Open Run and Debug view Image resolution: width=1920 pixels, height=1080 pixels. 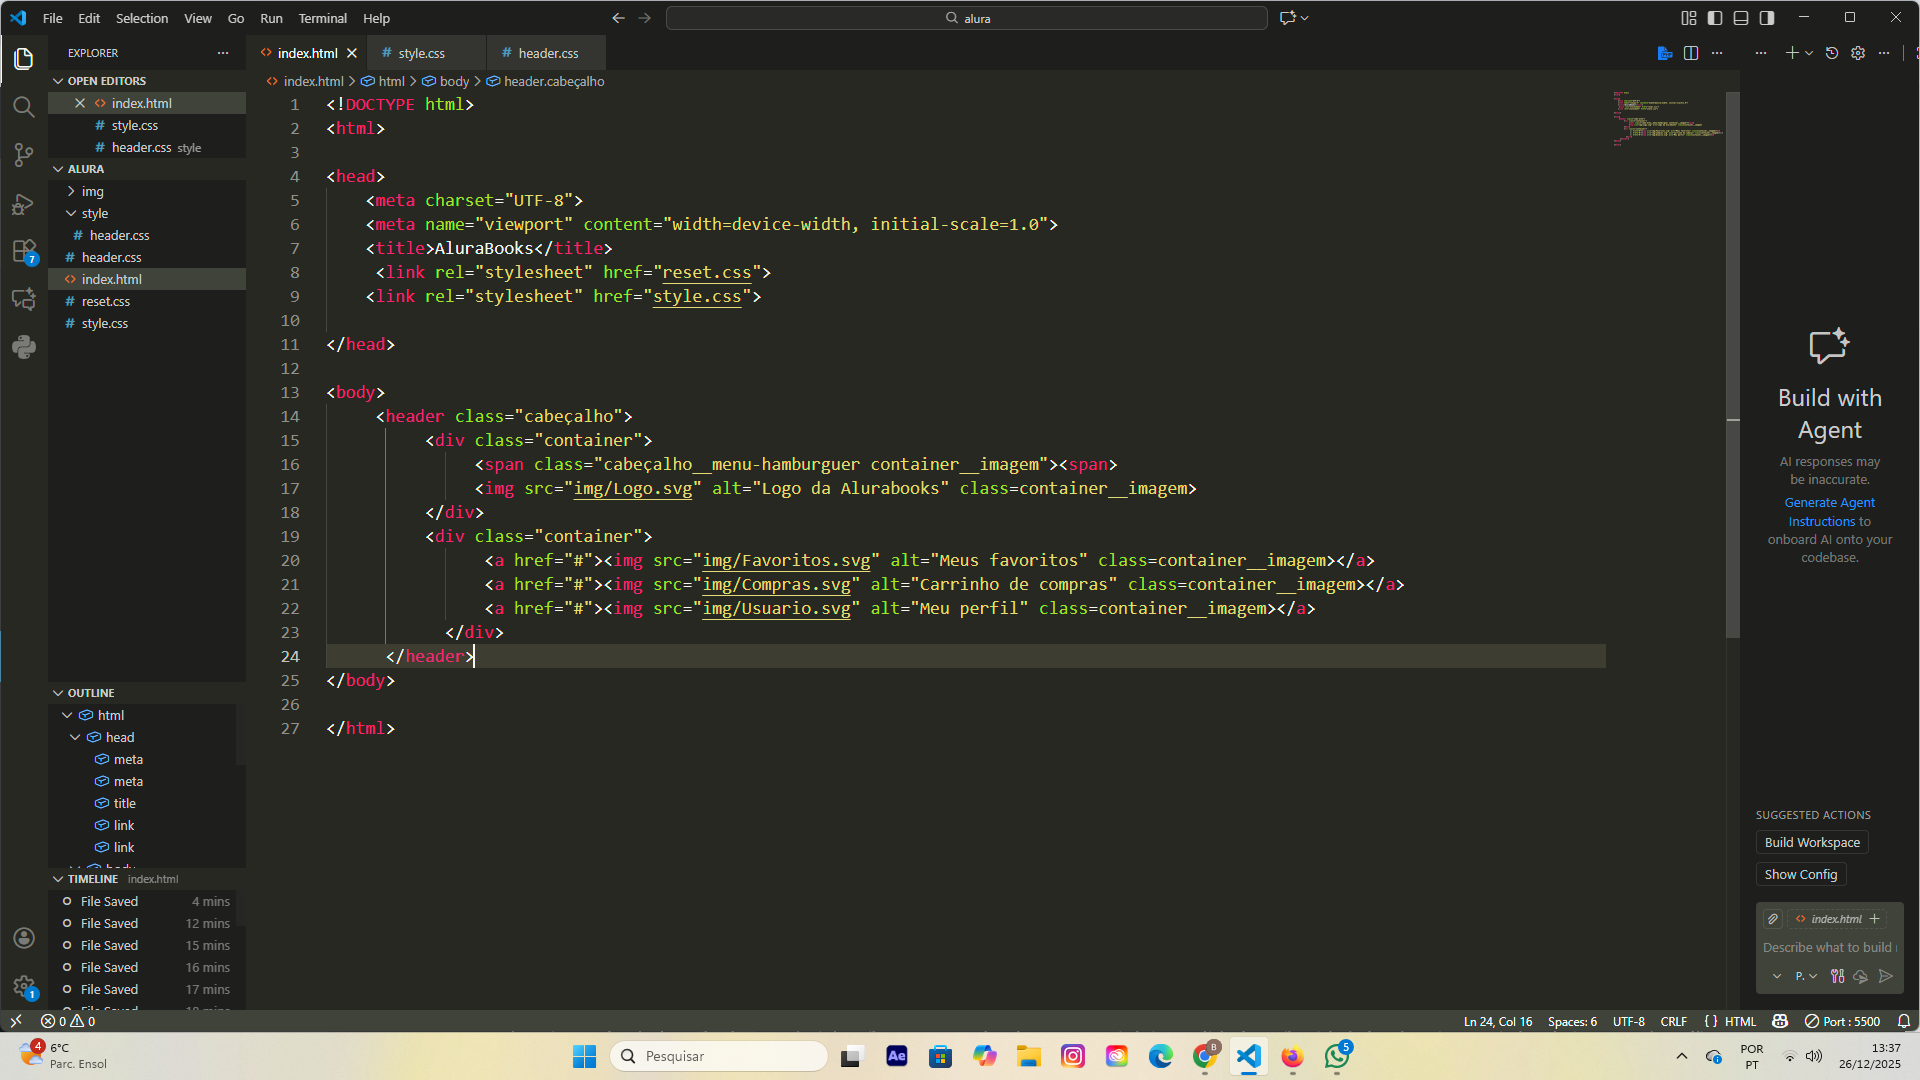24,204
